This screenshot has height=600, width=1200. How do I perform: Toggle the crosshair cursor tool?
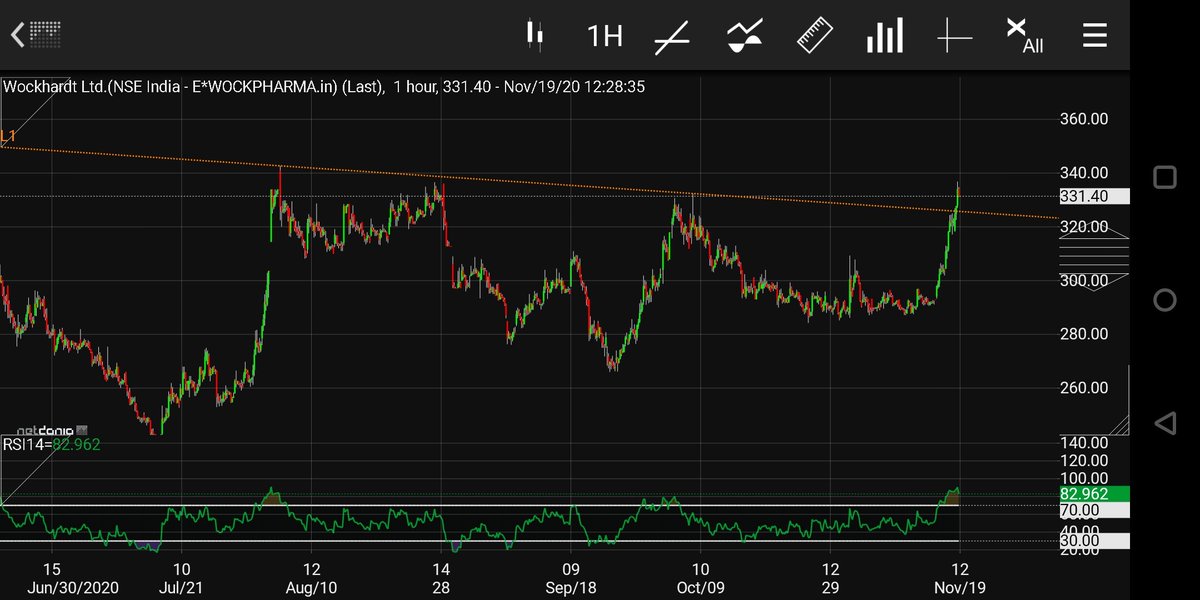pyautogui.click(x=954, y=37)
